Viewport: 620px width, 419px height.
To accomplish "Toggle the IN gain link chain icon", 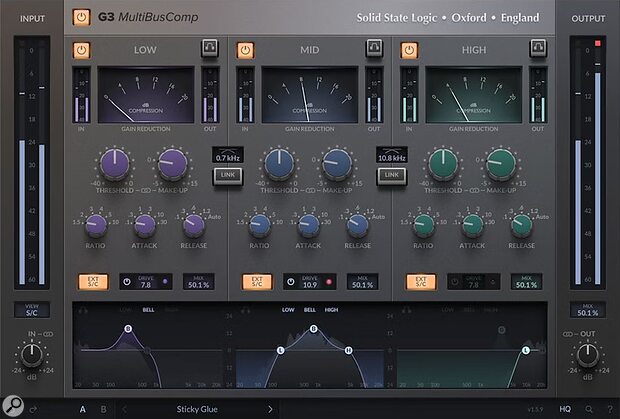I will (48, 334).
